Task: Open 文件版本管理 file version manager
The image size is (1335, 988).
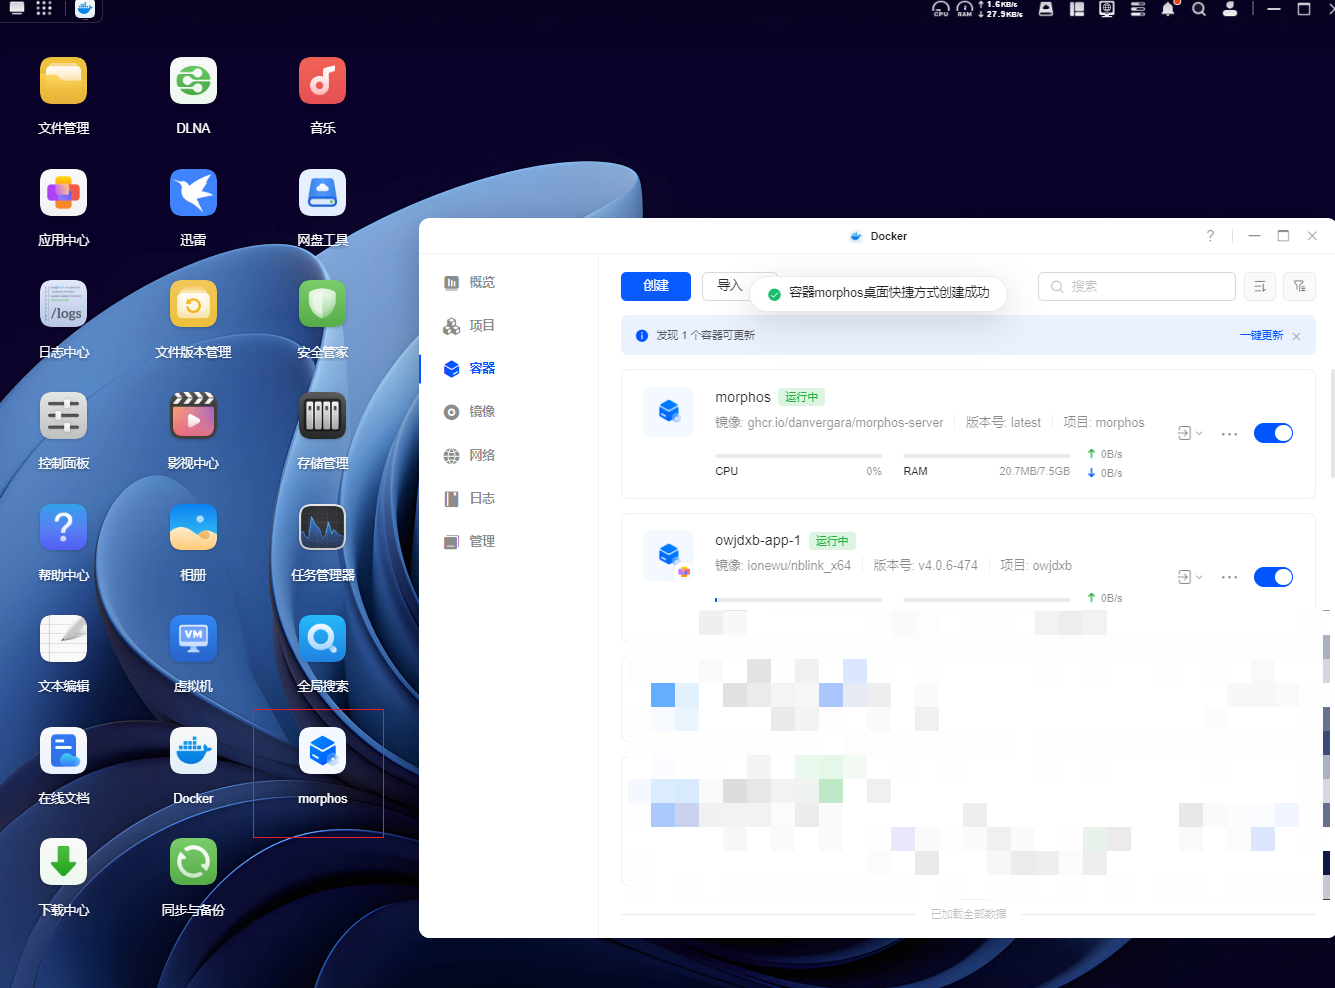Action: point(193,304)
